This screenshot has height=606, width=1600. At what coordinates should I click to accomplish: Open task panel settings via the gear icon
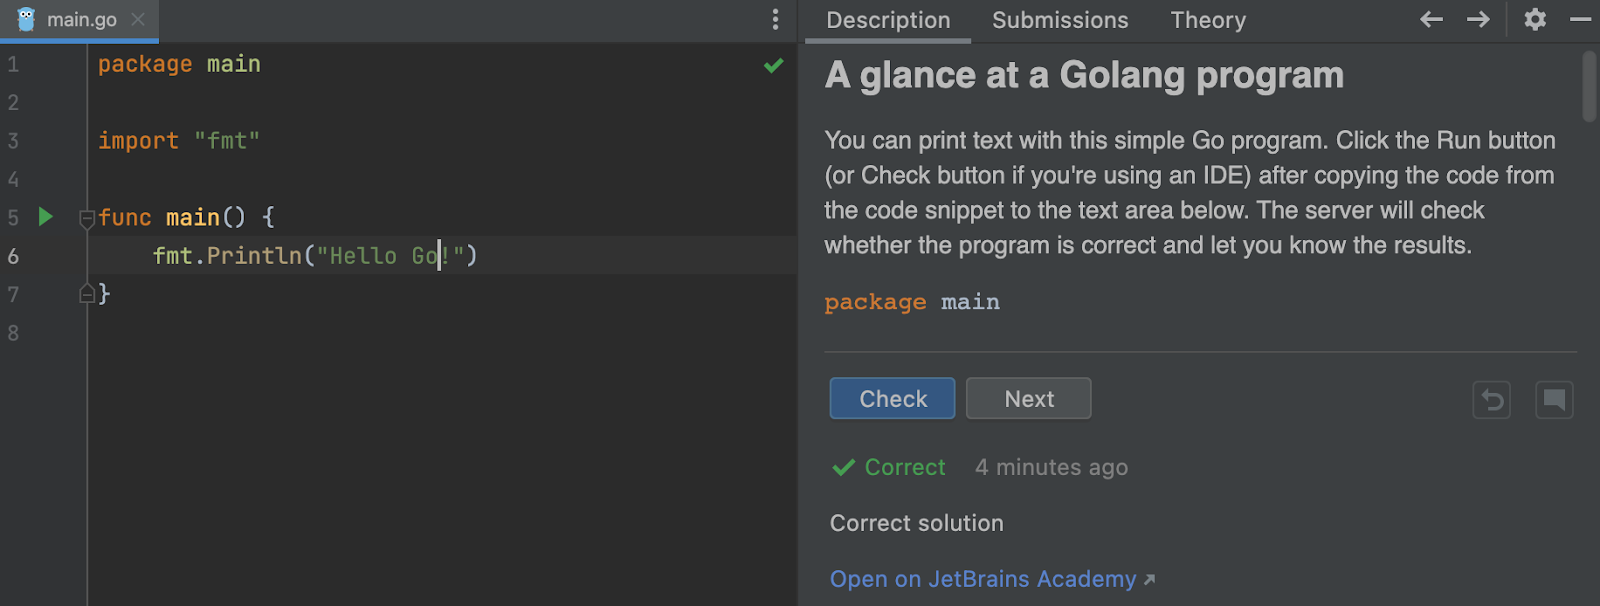click(x=1535, y=20)
